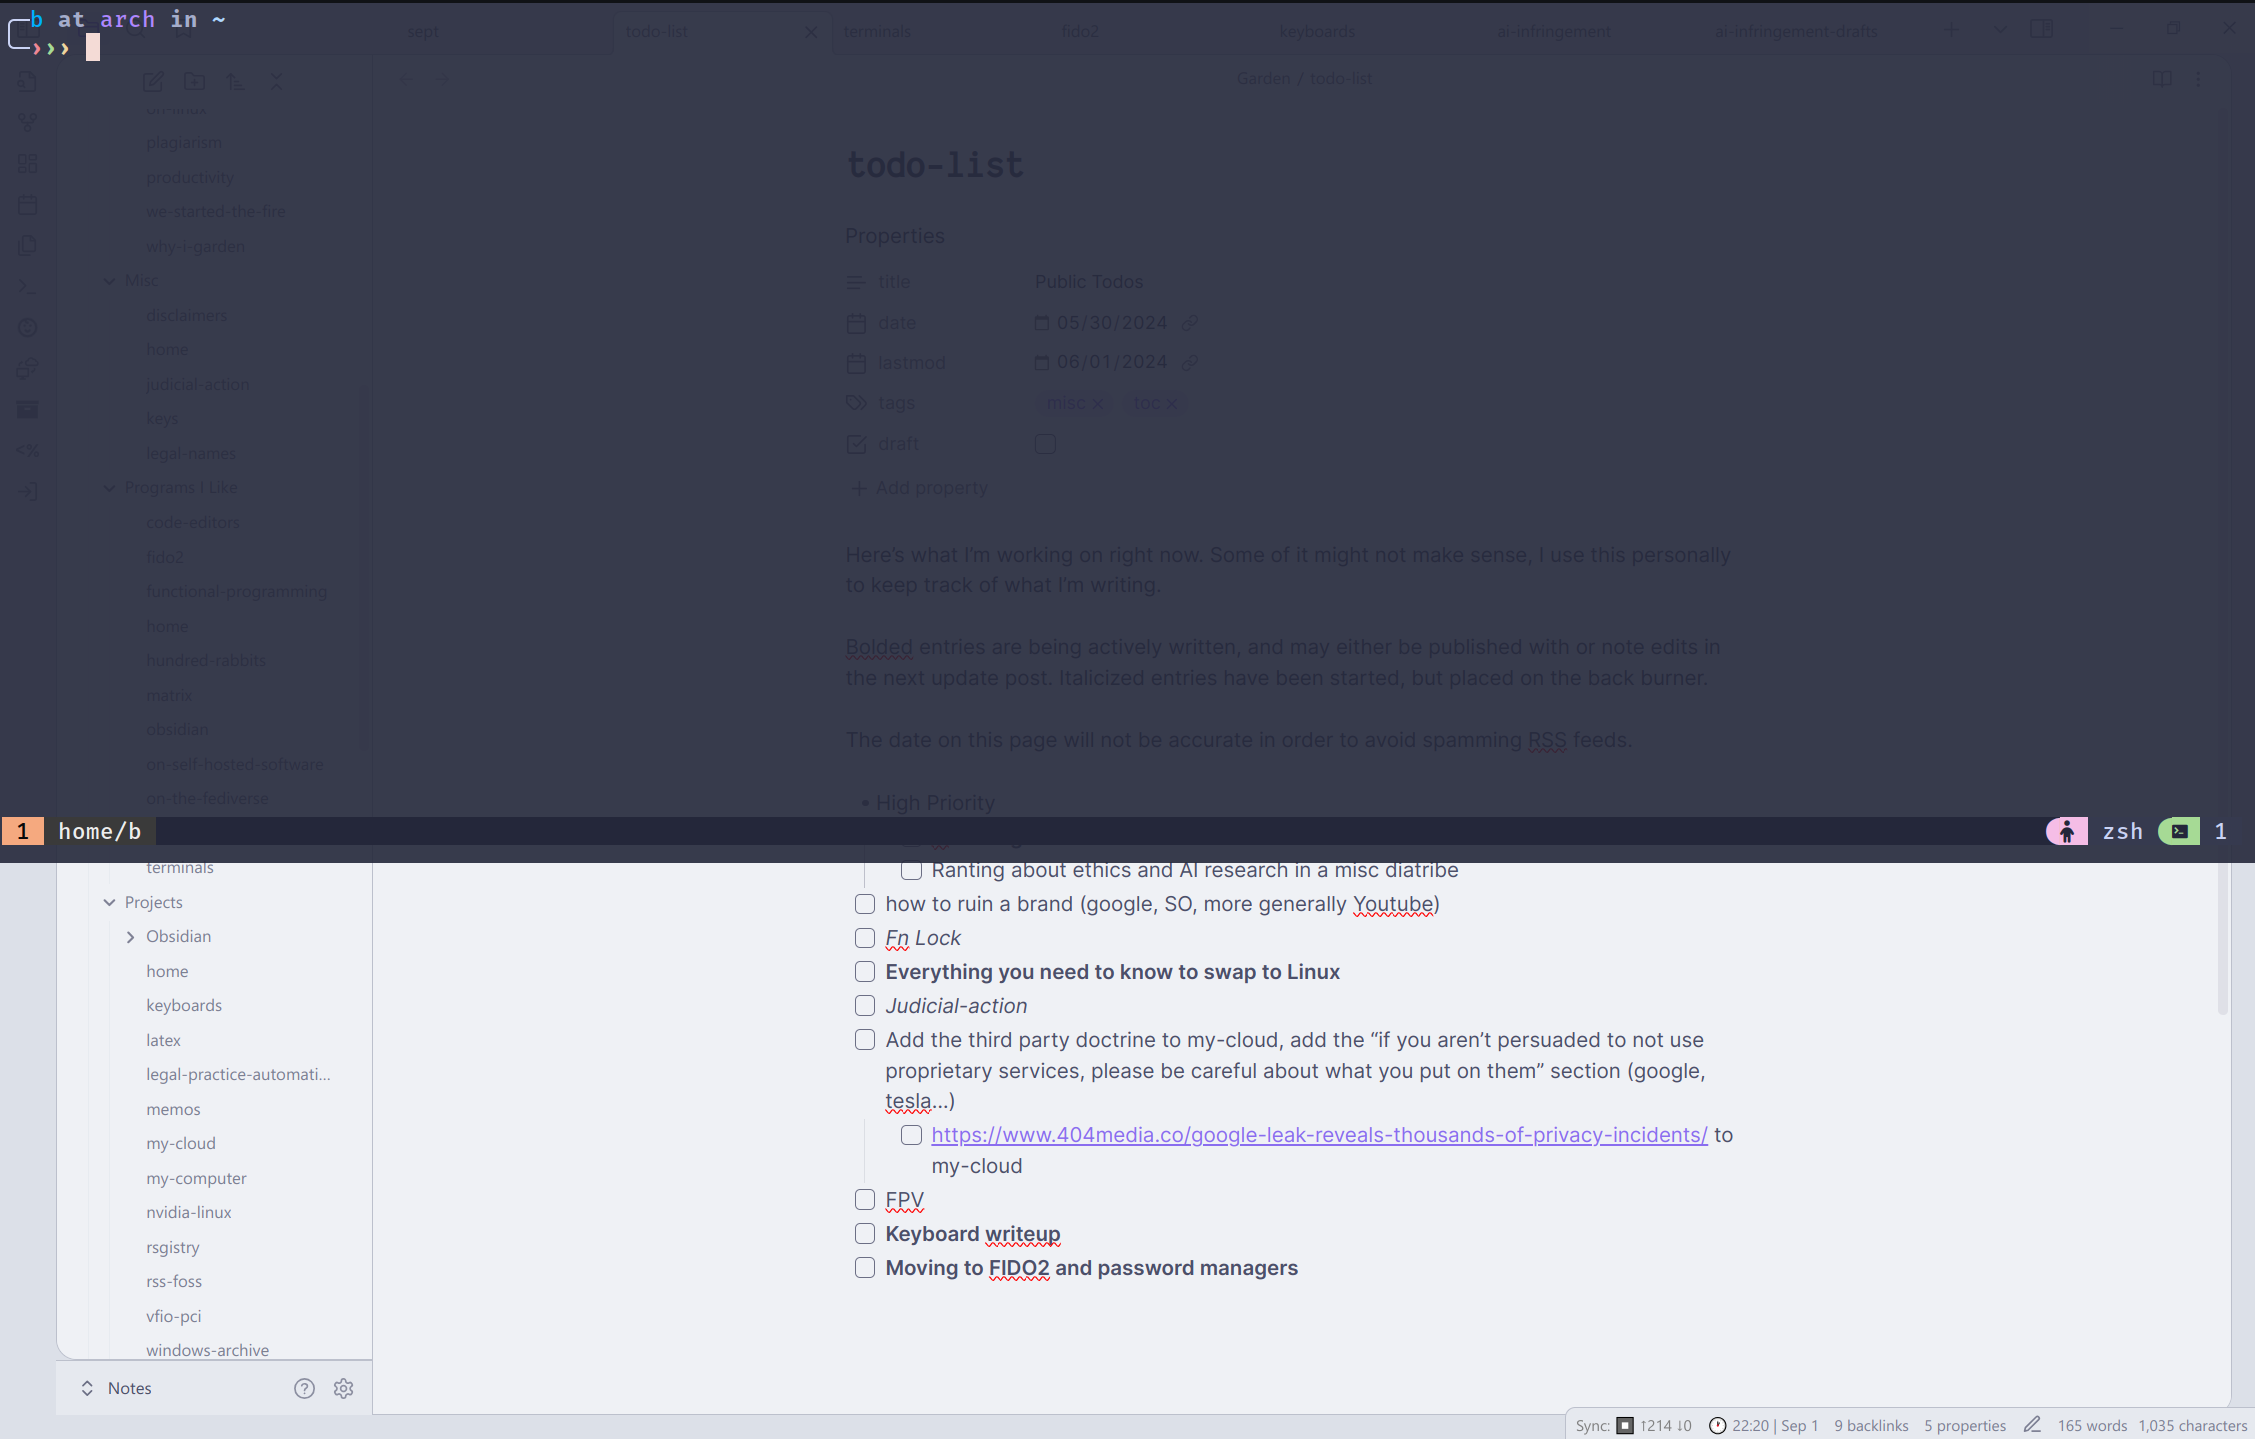Viewport: 2255px width, 1439px height.
Task: Toggle editing mode via pencil status icon
Action: click(2032, 1425)
